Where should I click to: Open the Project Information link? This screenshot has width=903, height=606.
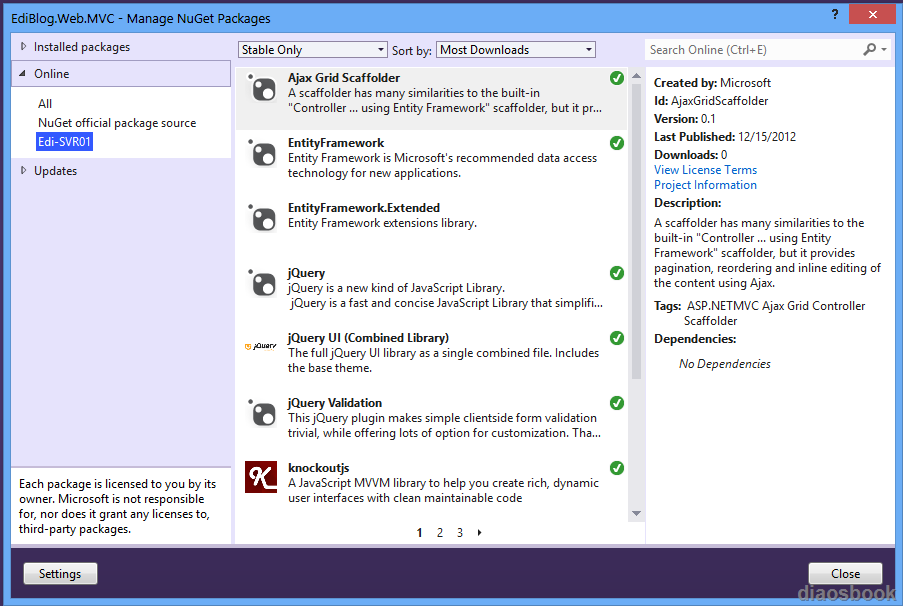[x=705, y=185]
